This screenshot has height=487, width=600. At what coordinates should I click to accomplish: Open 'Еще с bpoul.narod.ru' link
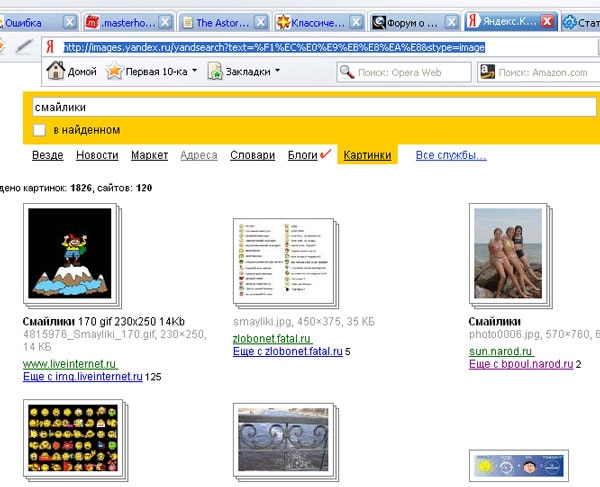tap(521, 364)
